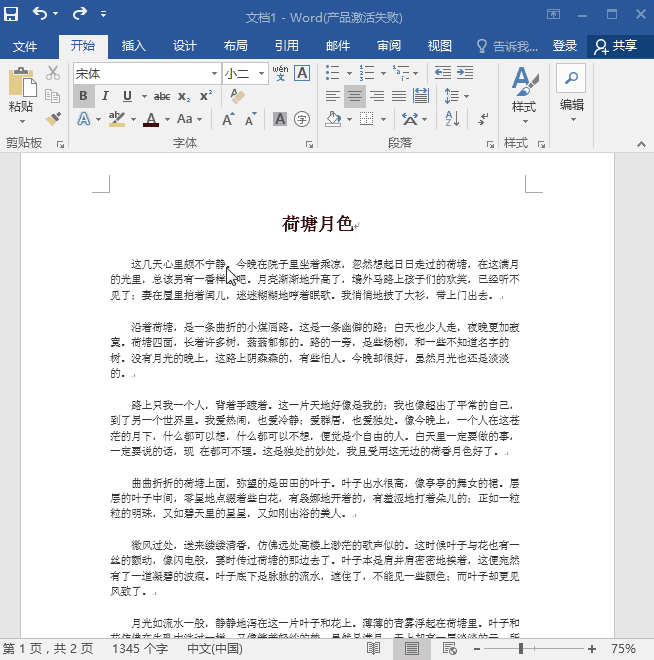Click the 告诉我 search box
Screen dimensions: 654x660
click(508, 46)
